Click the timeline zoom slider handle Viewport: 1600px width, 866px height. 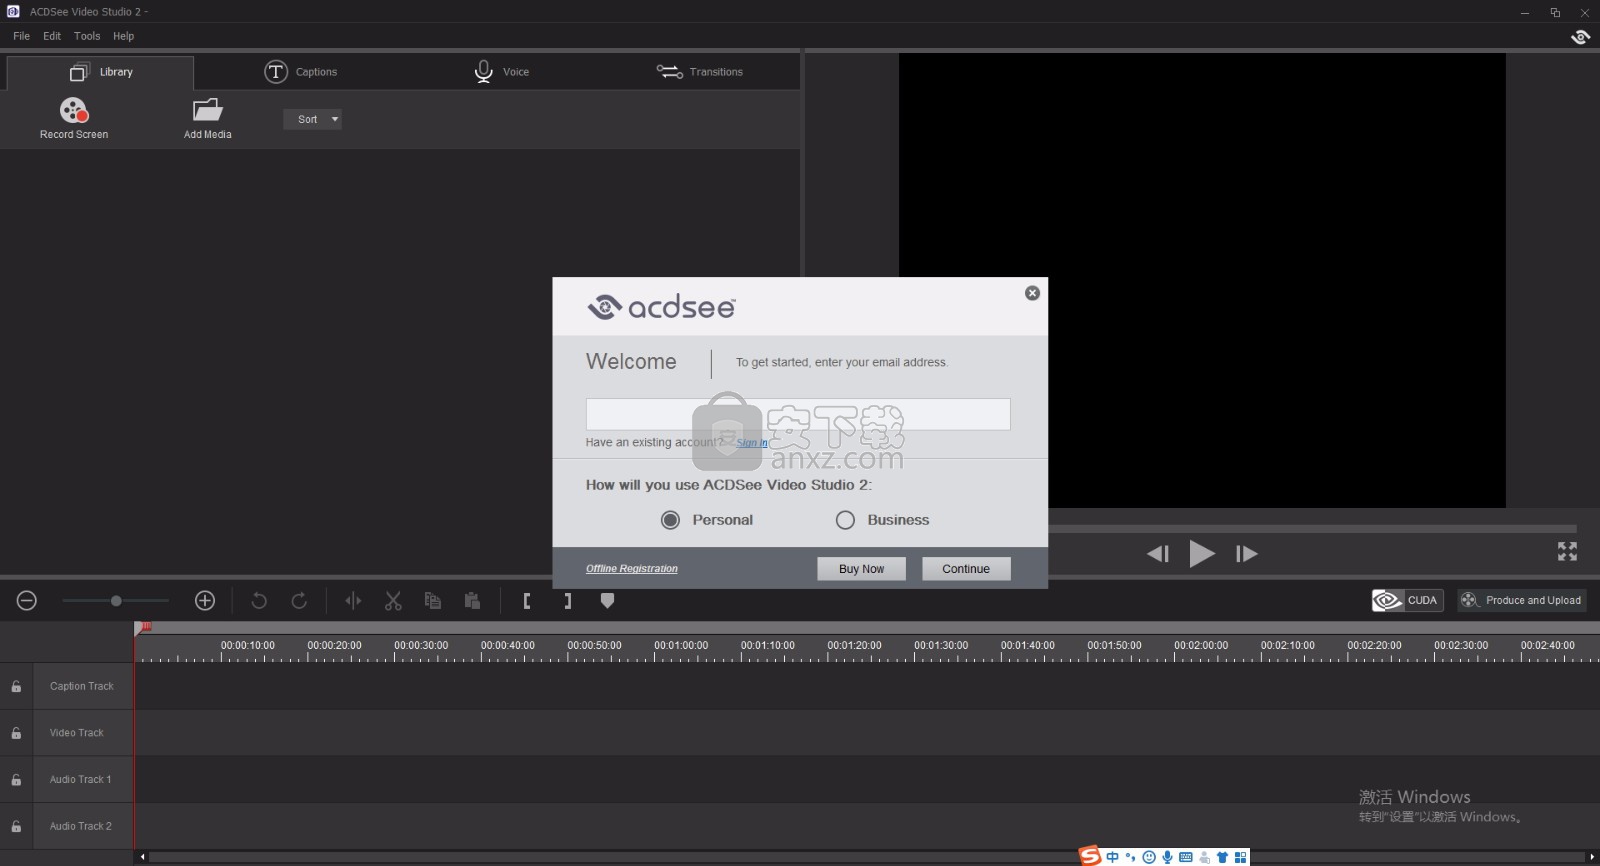click(x=116, y=600)
